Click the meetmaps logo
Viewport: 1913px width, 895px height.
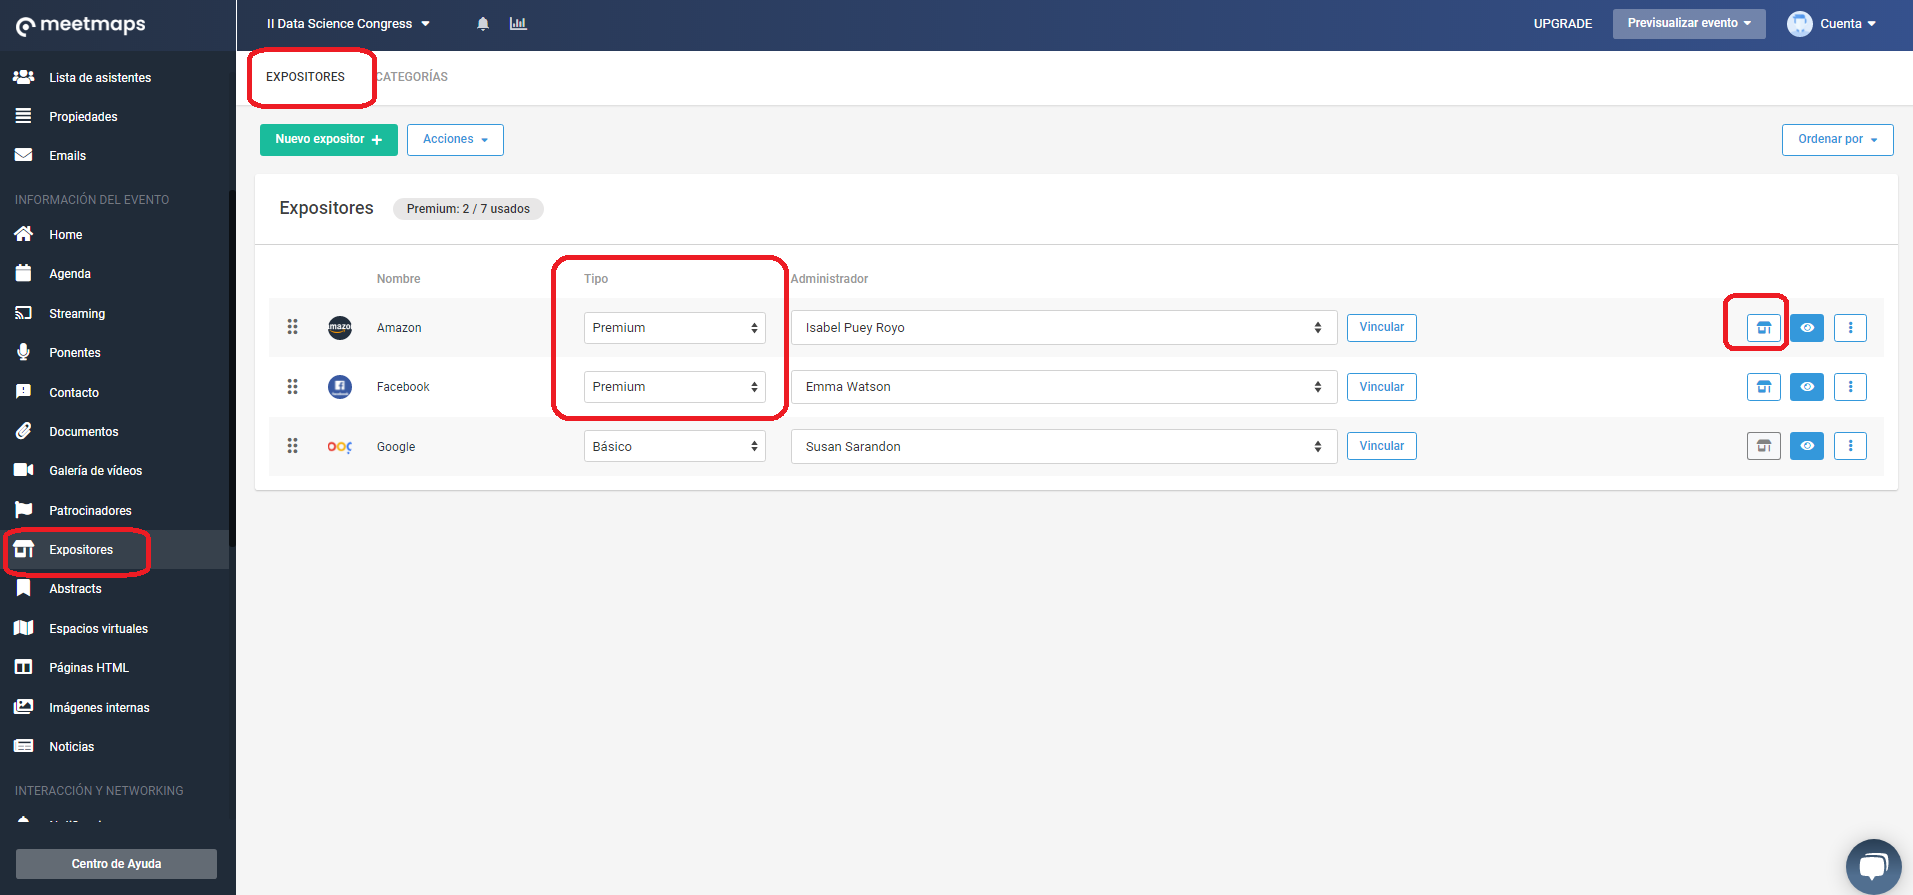(x=81, y=25)
